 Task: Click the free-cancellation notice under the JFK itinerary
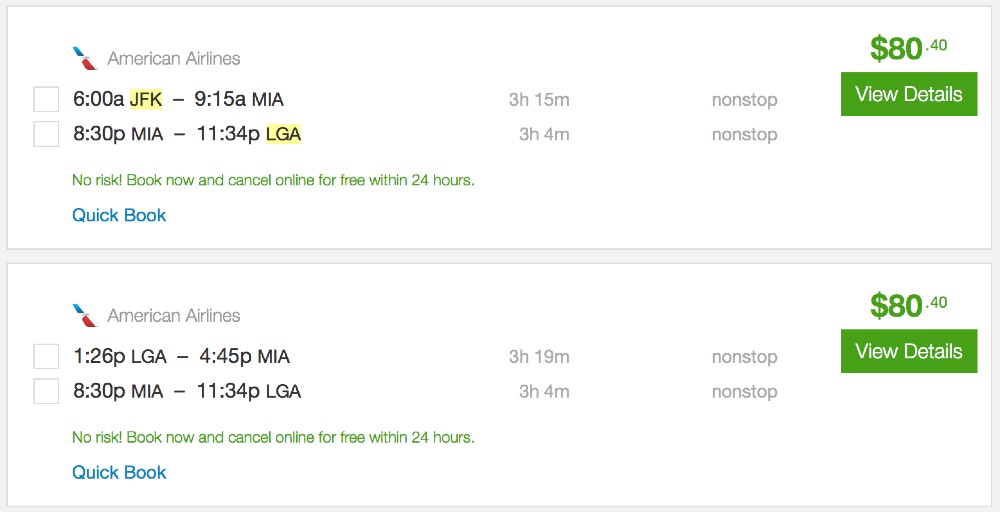click(x=273, y=181)
